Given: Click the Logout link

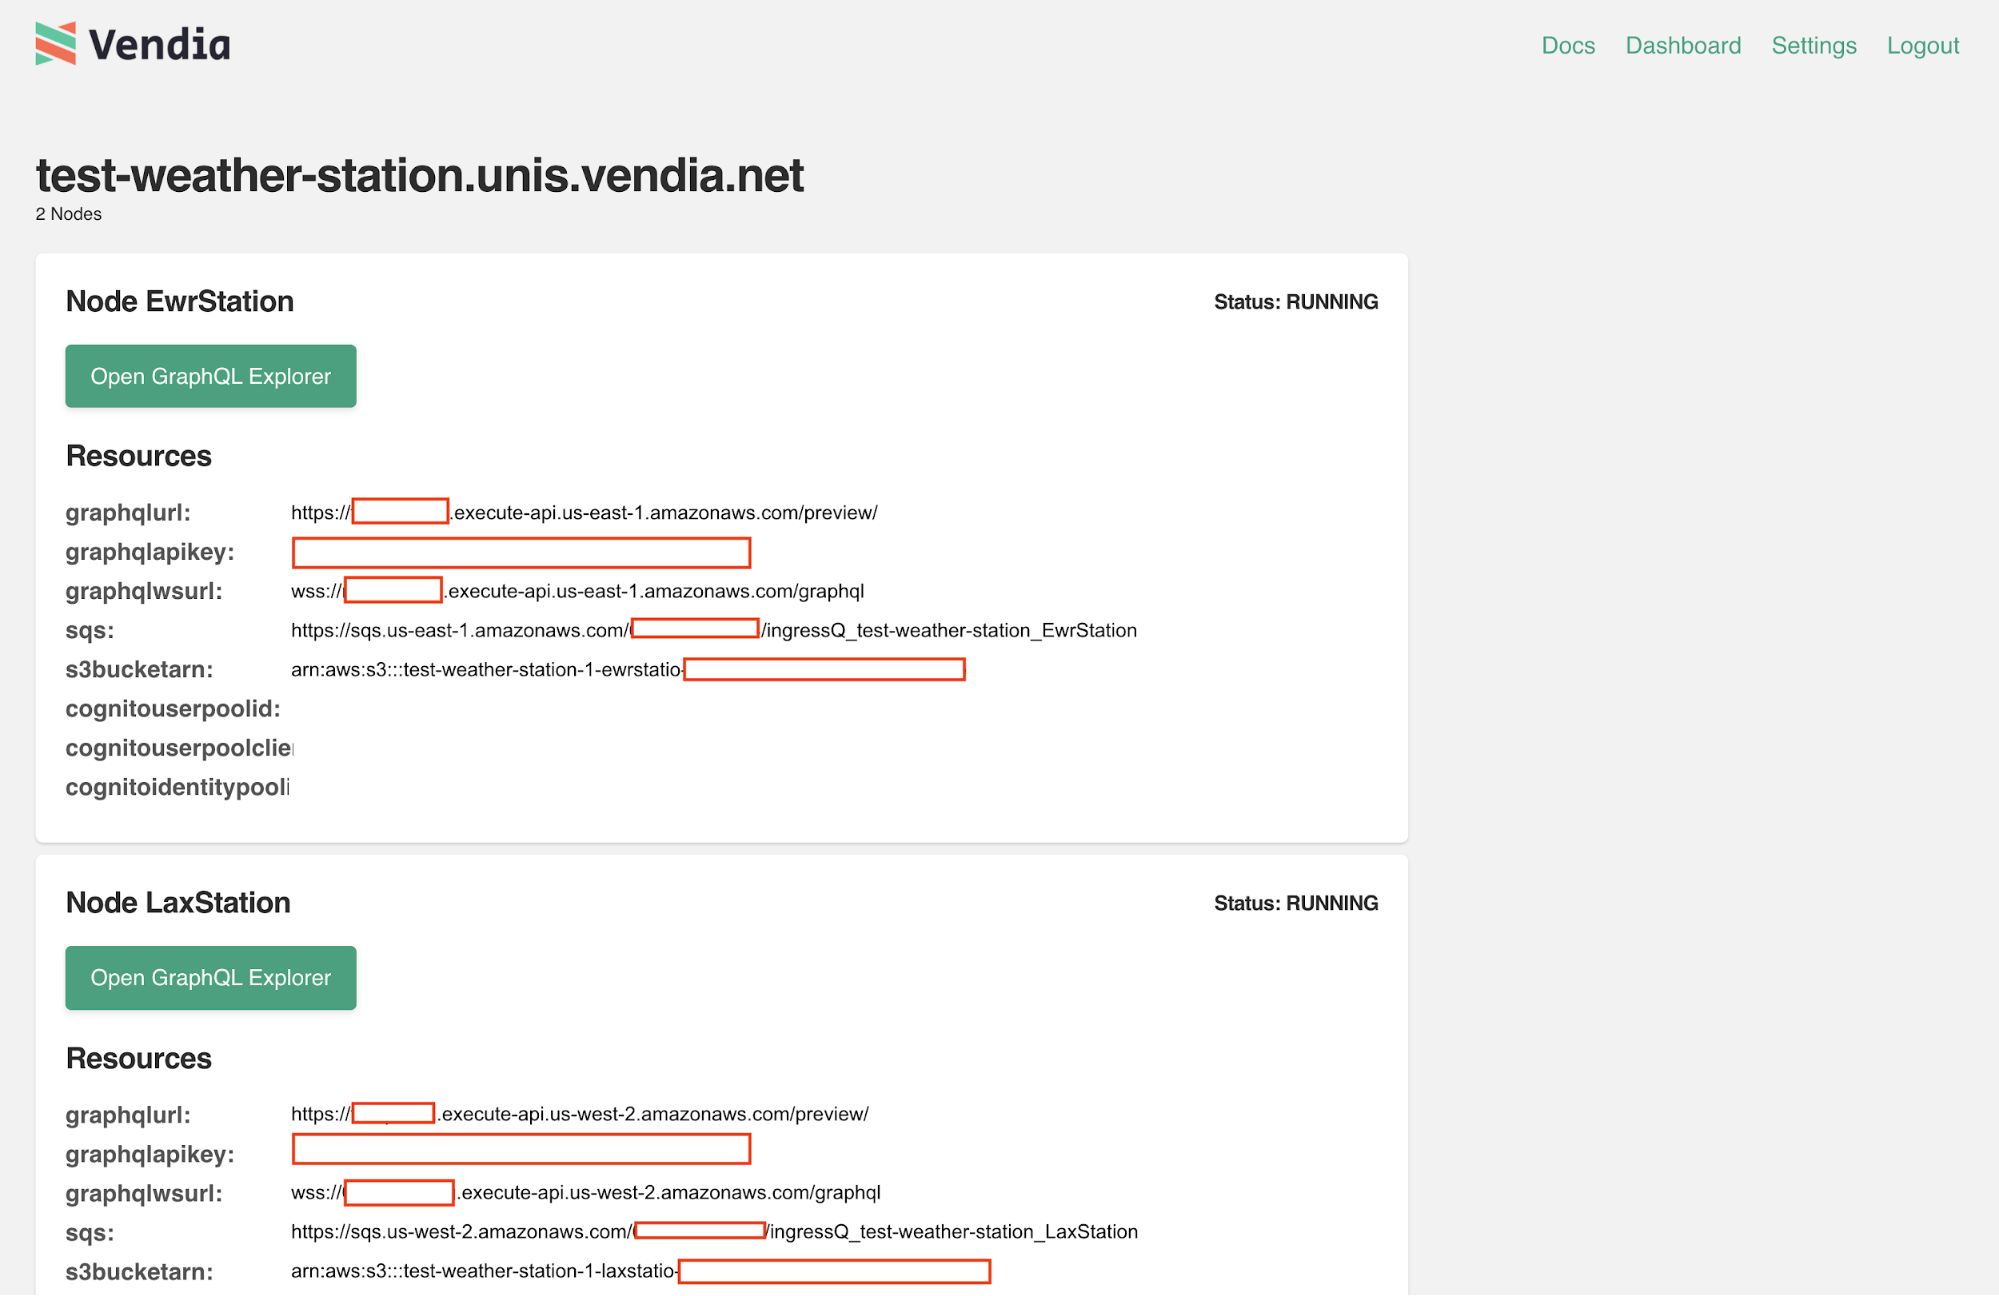Looking at the screenshot, I should [1923, 46].
